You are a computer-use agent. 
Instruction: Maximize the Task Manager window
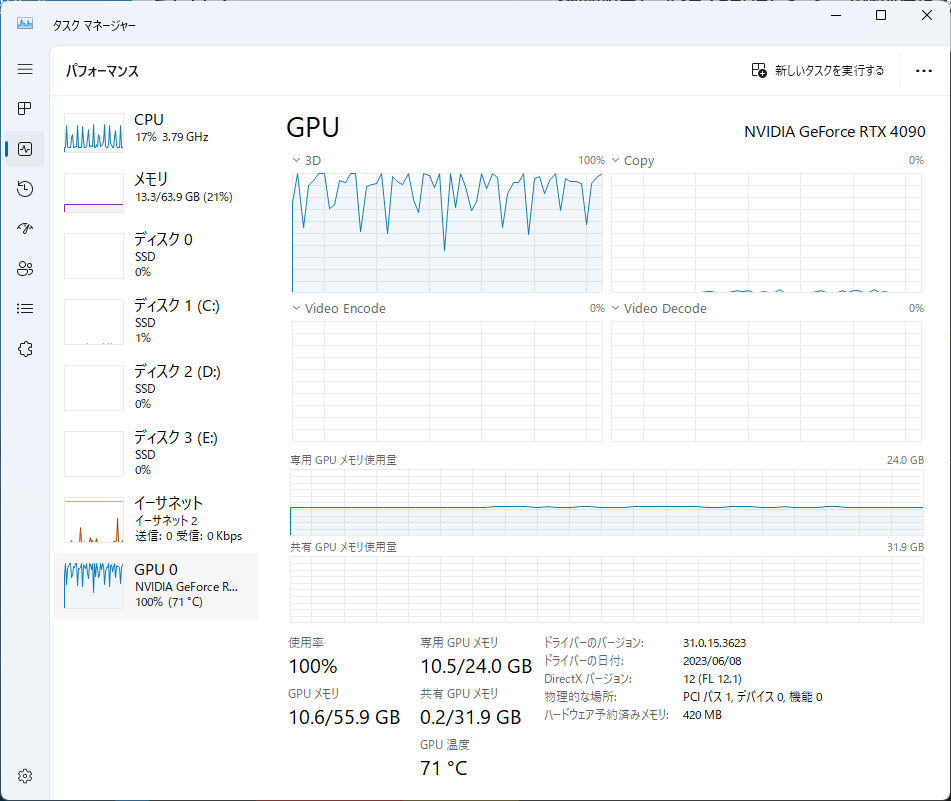pyautogui.click(x=881, y=16)
